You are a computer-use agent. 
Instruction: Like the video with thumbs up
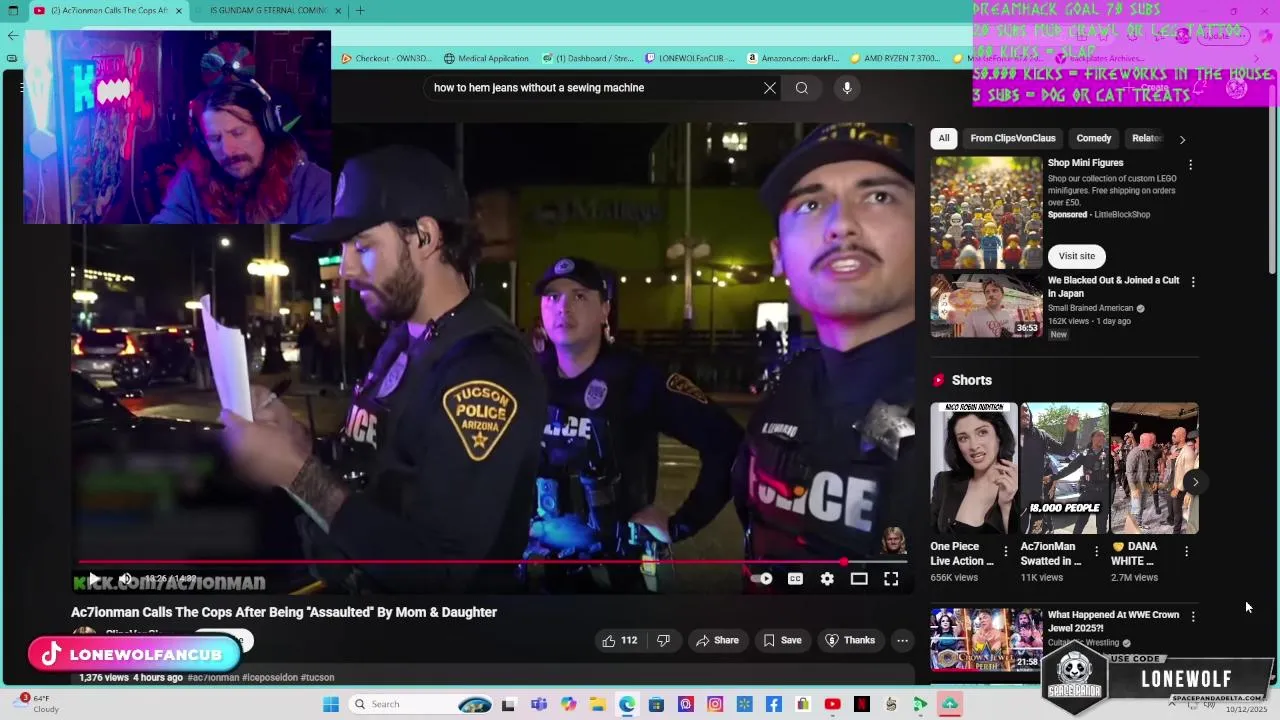pos(619,641)
